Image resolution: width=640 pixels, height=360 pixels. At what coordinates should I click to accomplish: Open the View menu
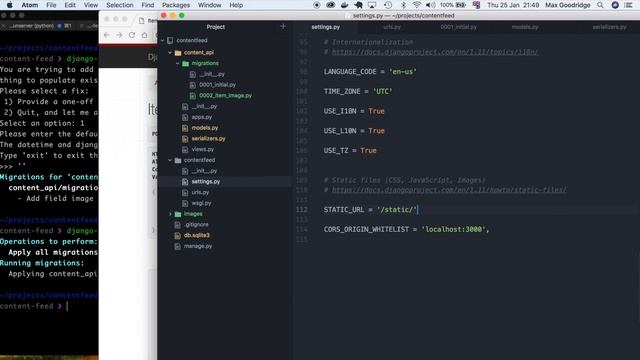point(91,5)
